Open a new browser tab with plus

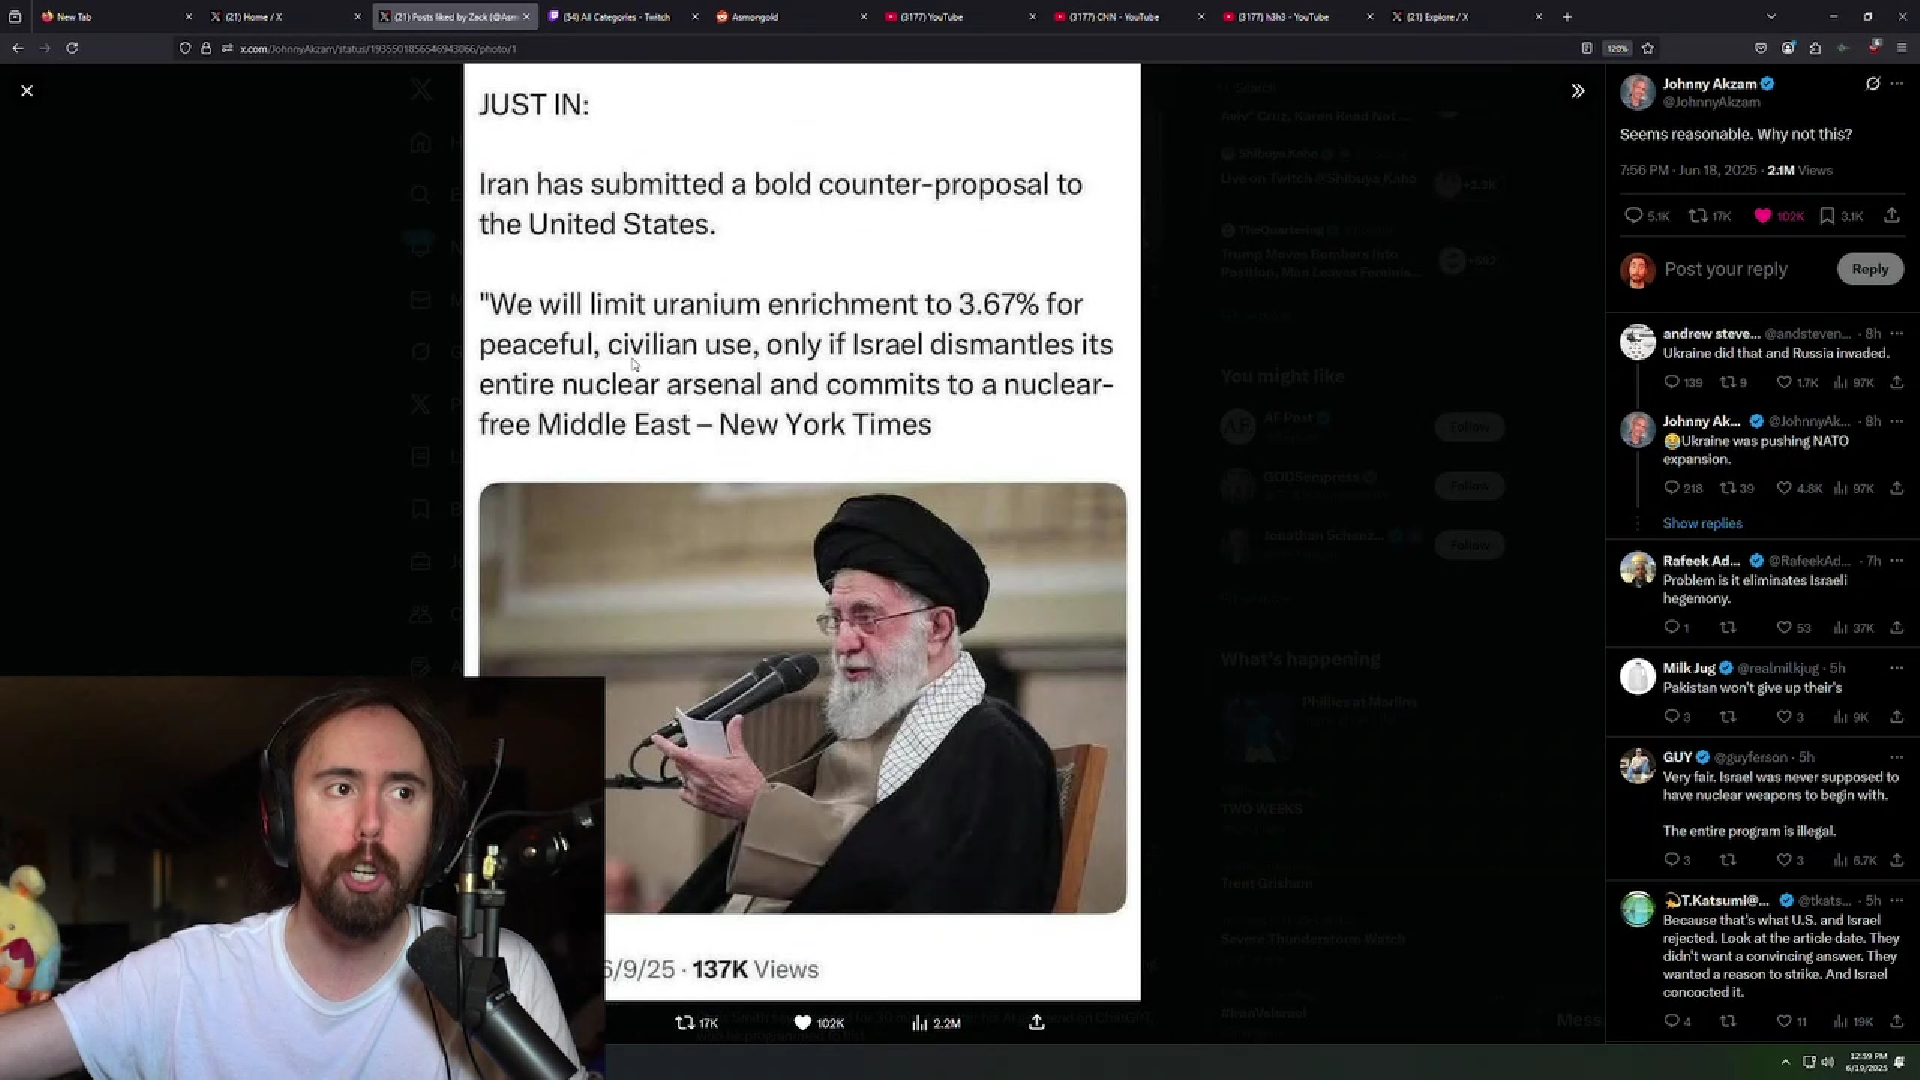tap(1567, 17)
